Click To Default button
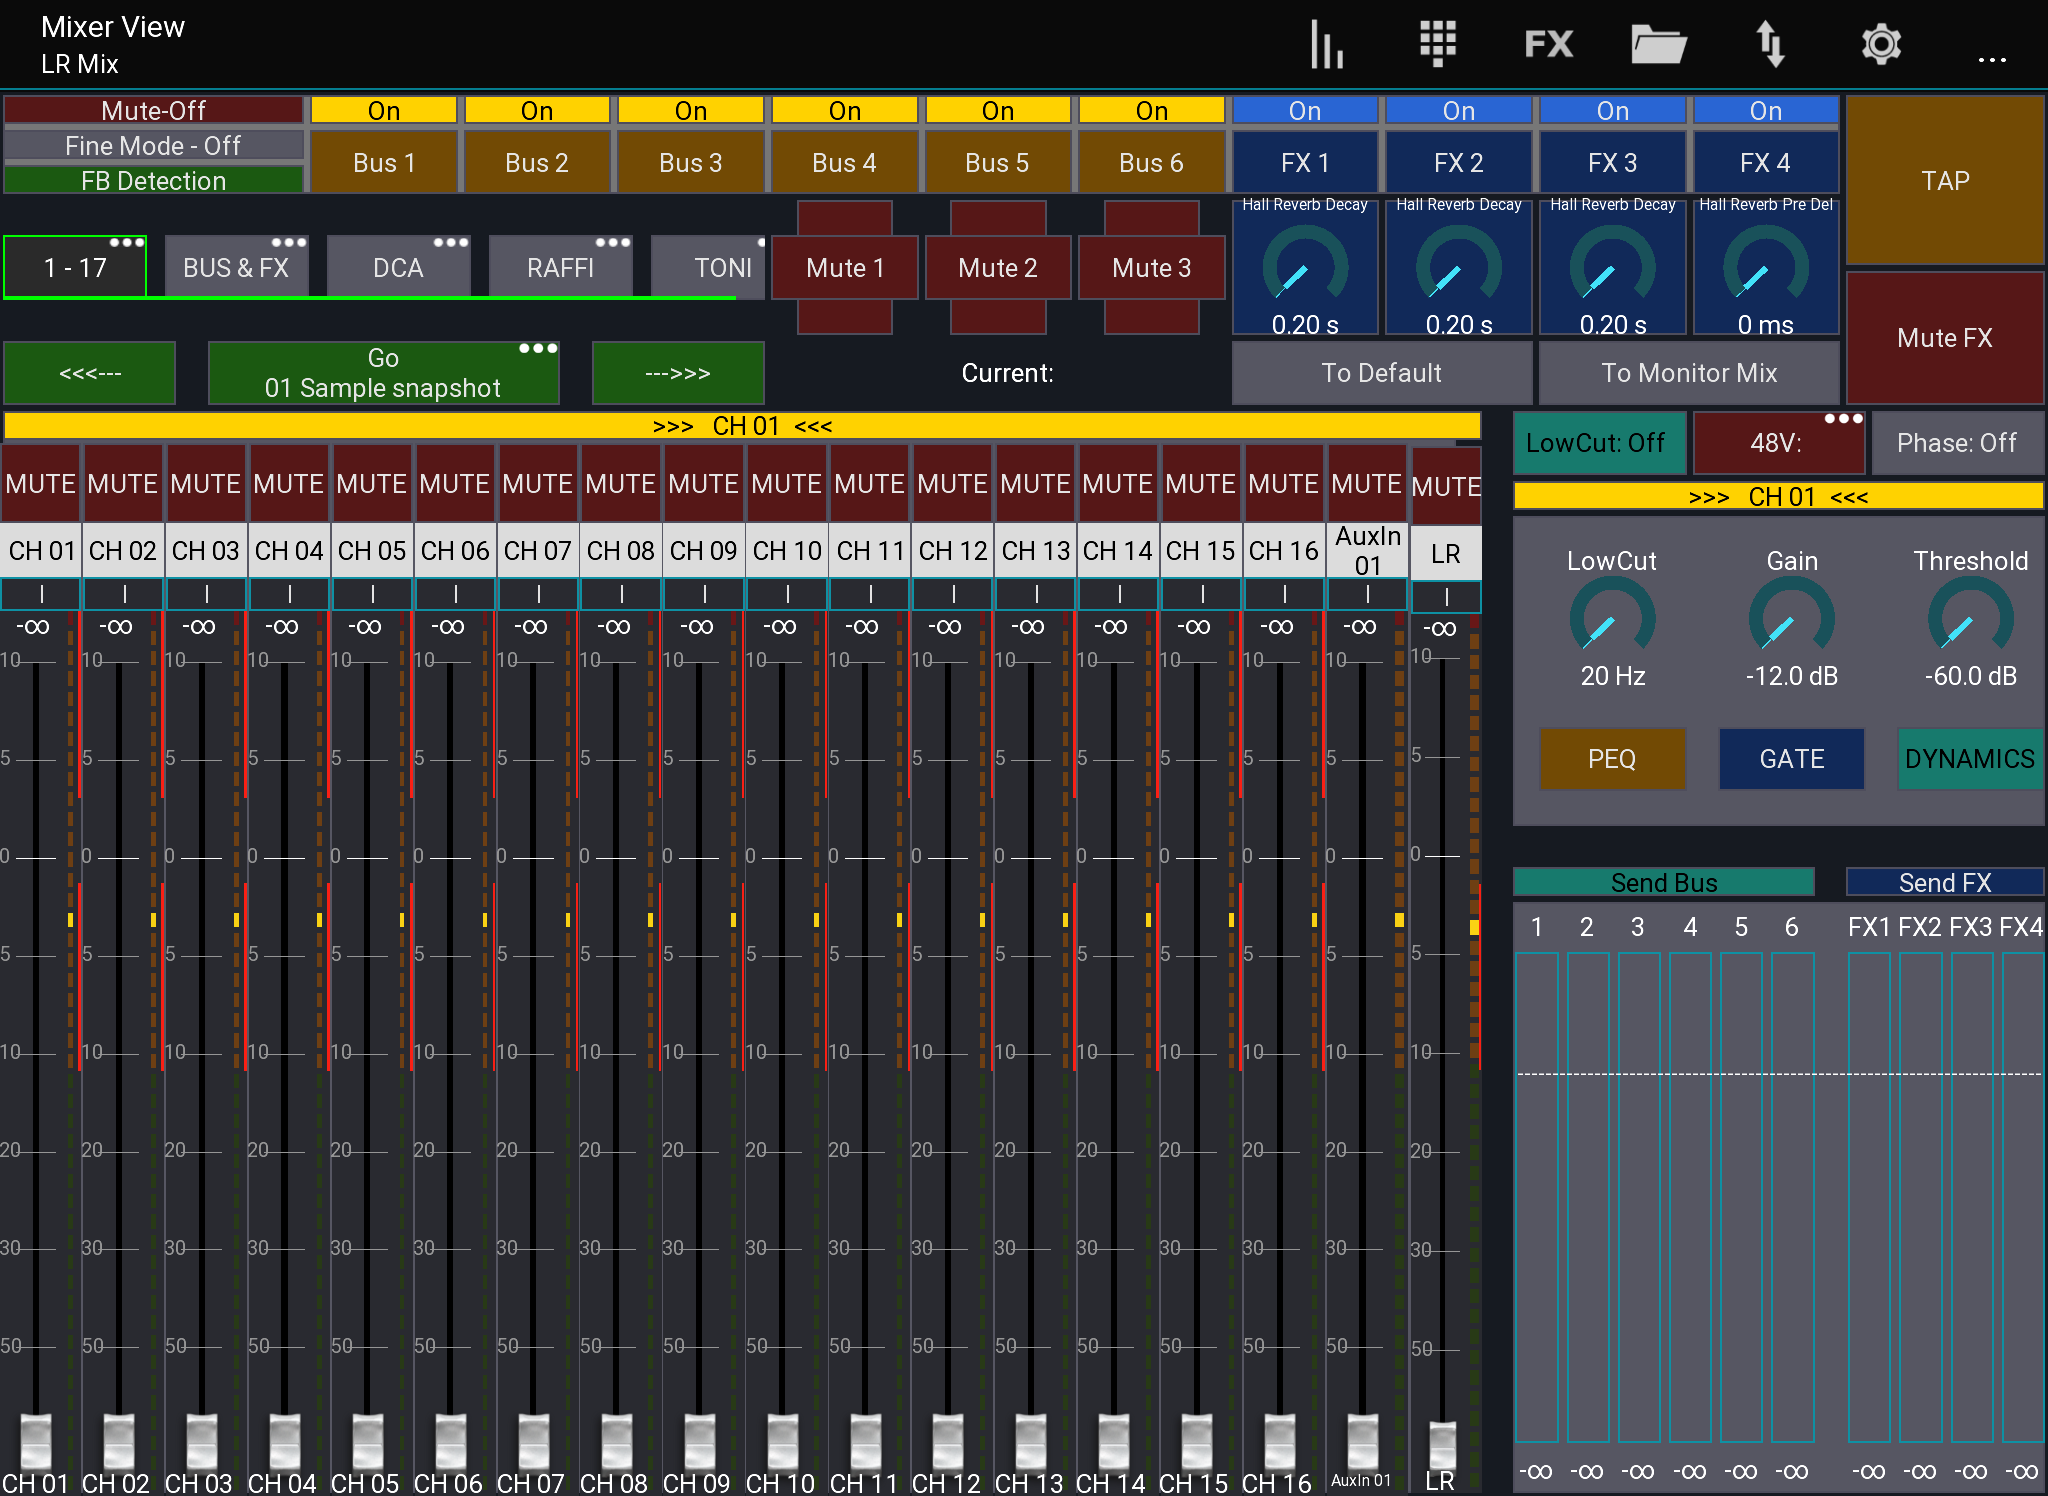The height and width of the screenshot is (1496, 2048). (x=1382, y=373)
